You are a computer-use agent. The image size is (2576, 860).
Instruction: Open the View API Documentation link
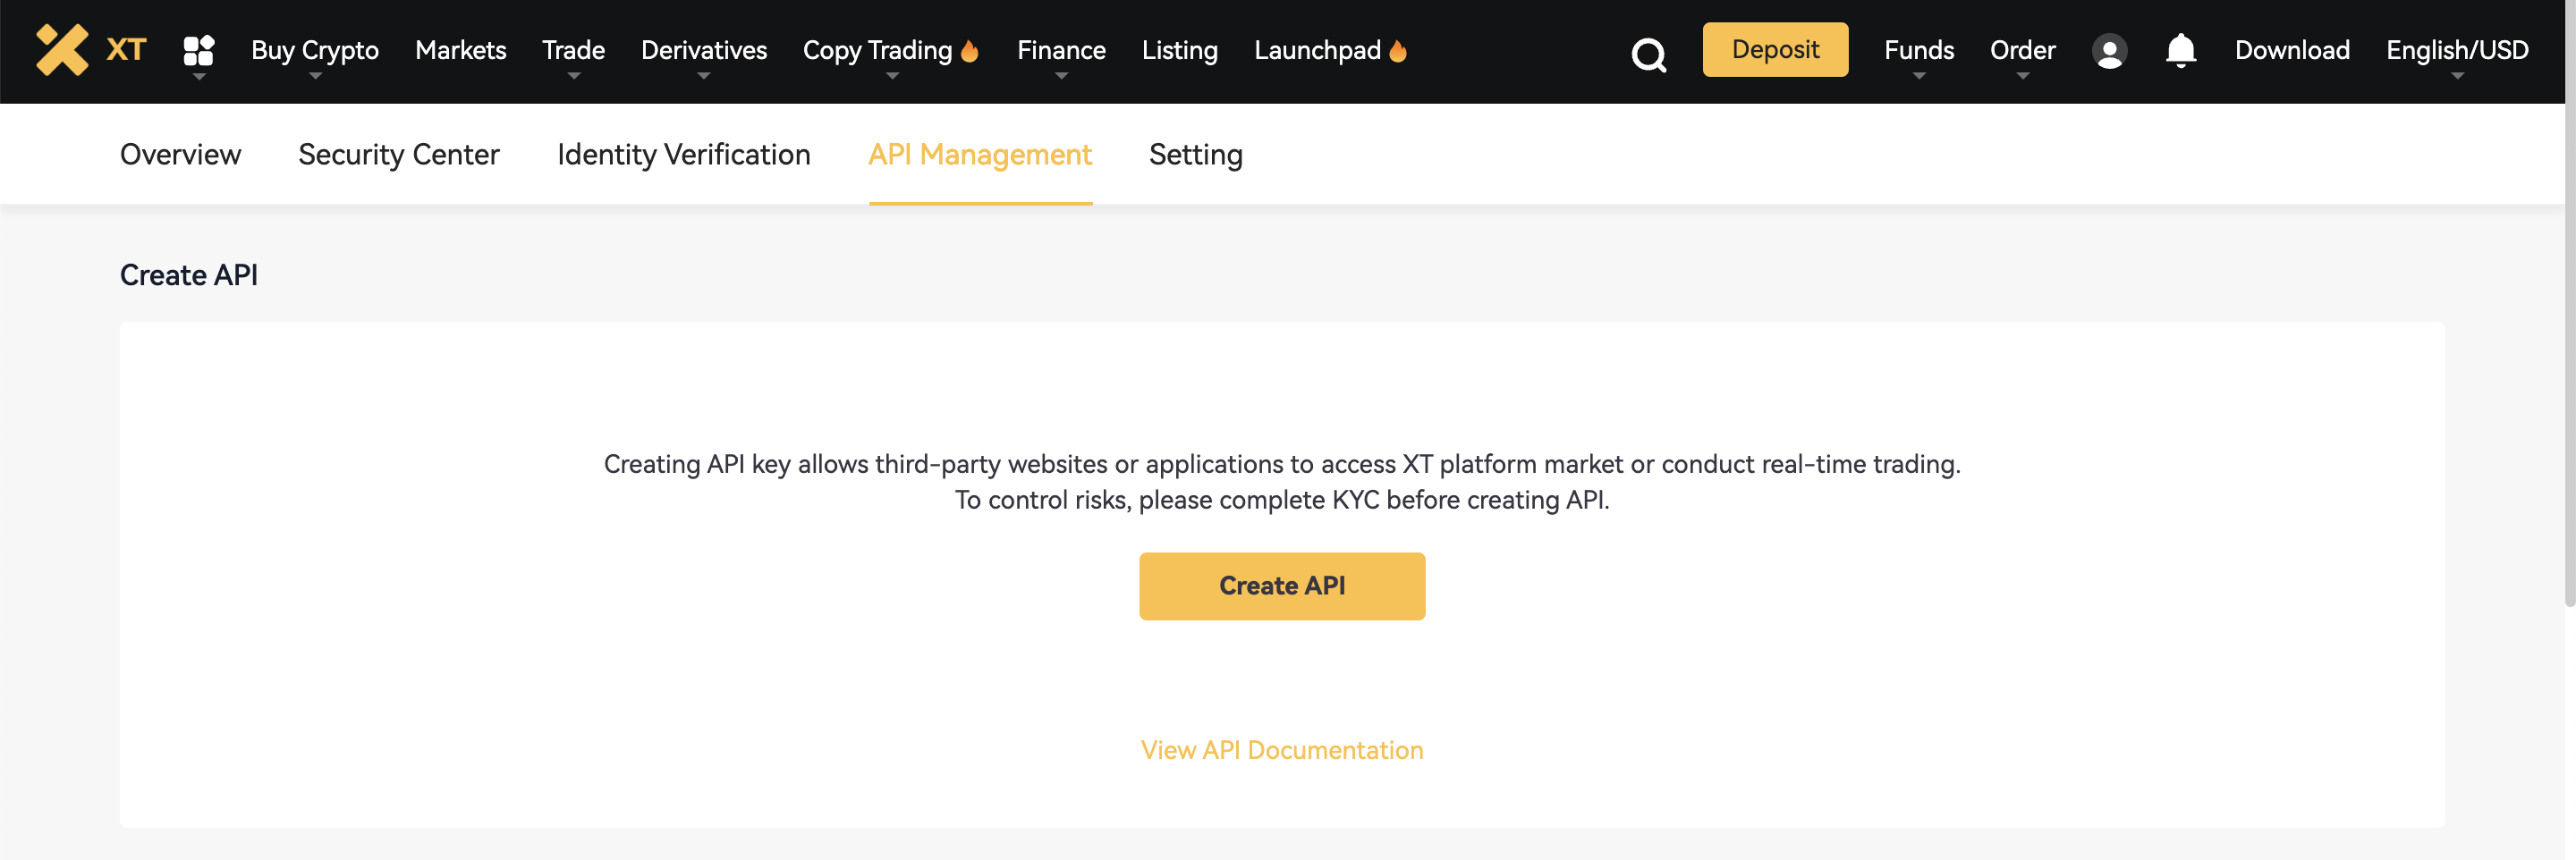[x=1282, y=750]
